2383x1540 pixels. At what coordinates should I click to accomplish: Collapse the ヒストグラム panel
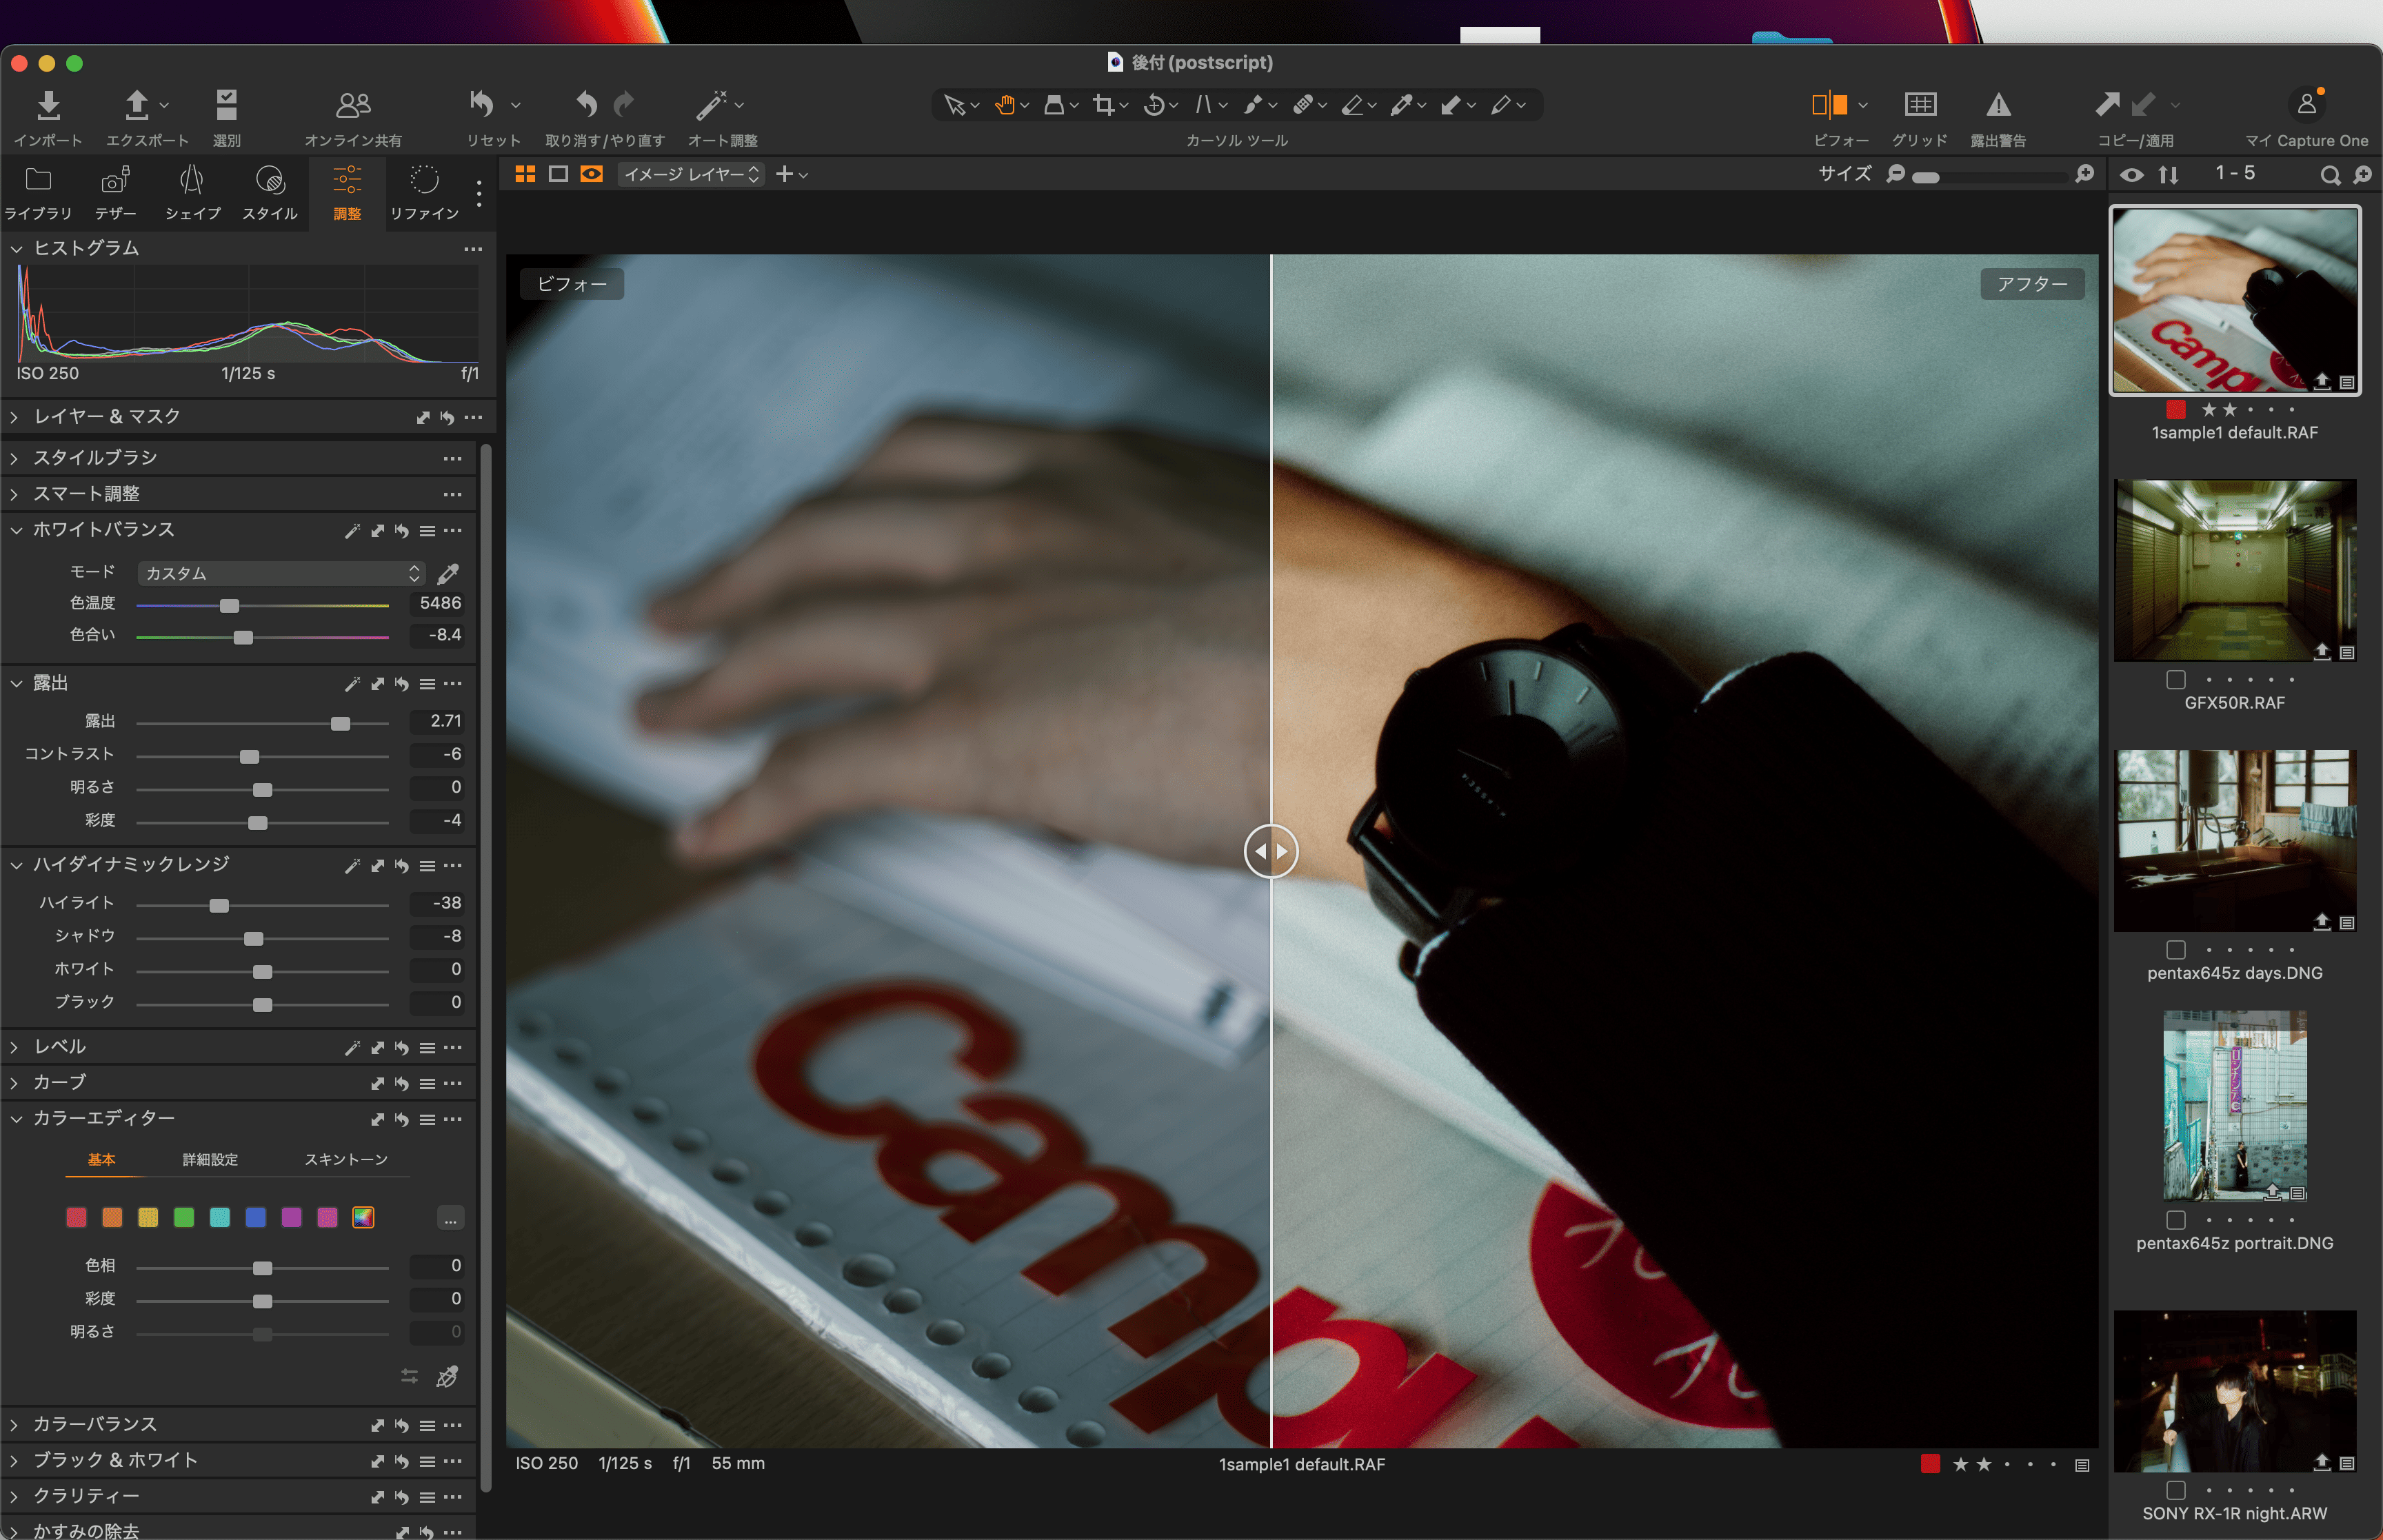coord(16,248)
